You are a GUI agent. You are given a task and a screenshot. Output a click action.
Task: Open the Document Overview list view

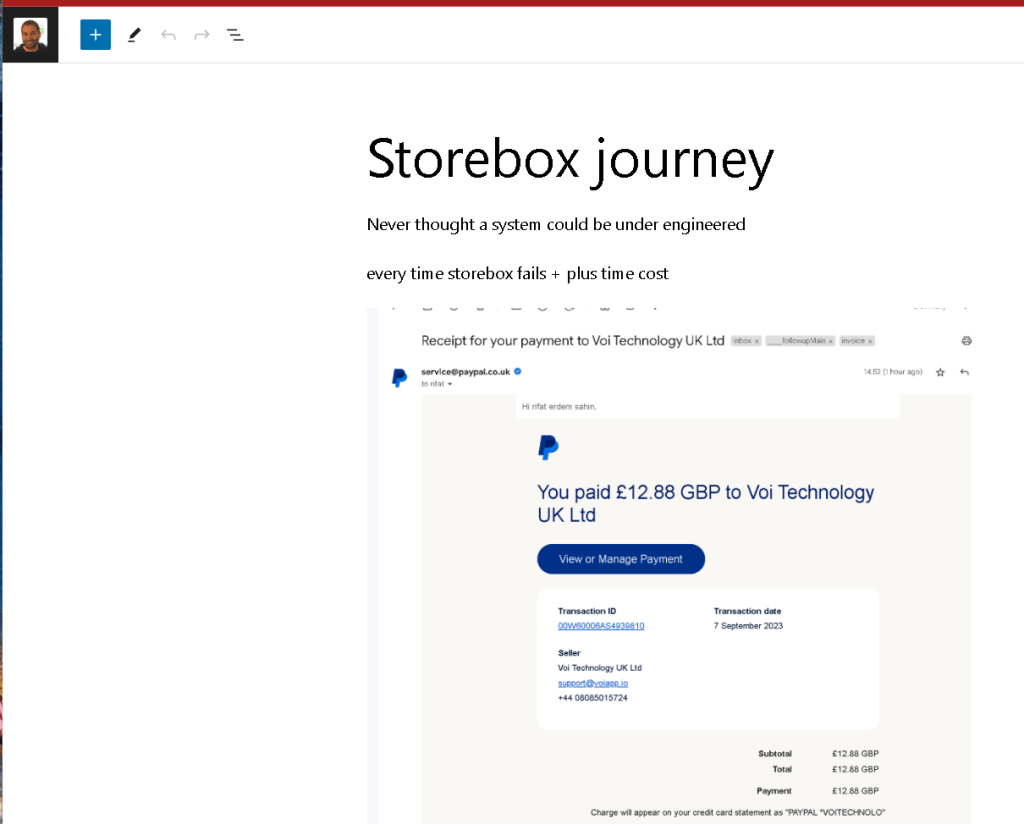tap(235, 35)
